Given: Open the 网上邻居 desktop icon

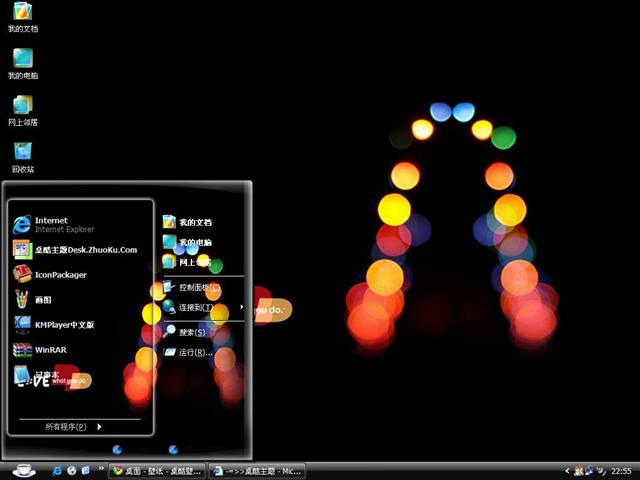Looking at the screenshot, I should (x=22, y=108).
